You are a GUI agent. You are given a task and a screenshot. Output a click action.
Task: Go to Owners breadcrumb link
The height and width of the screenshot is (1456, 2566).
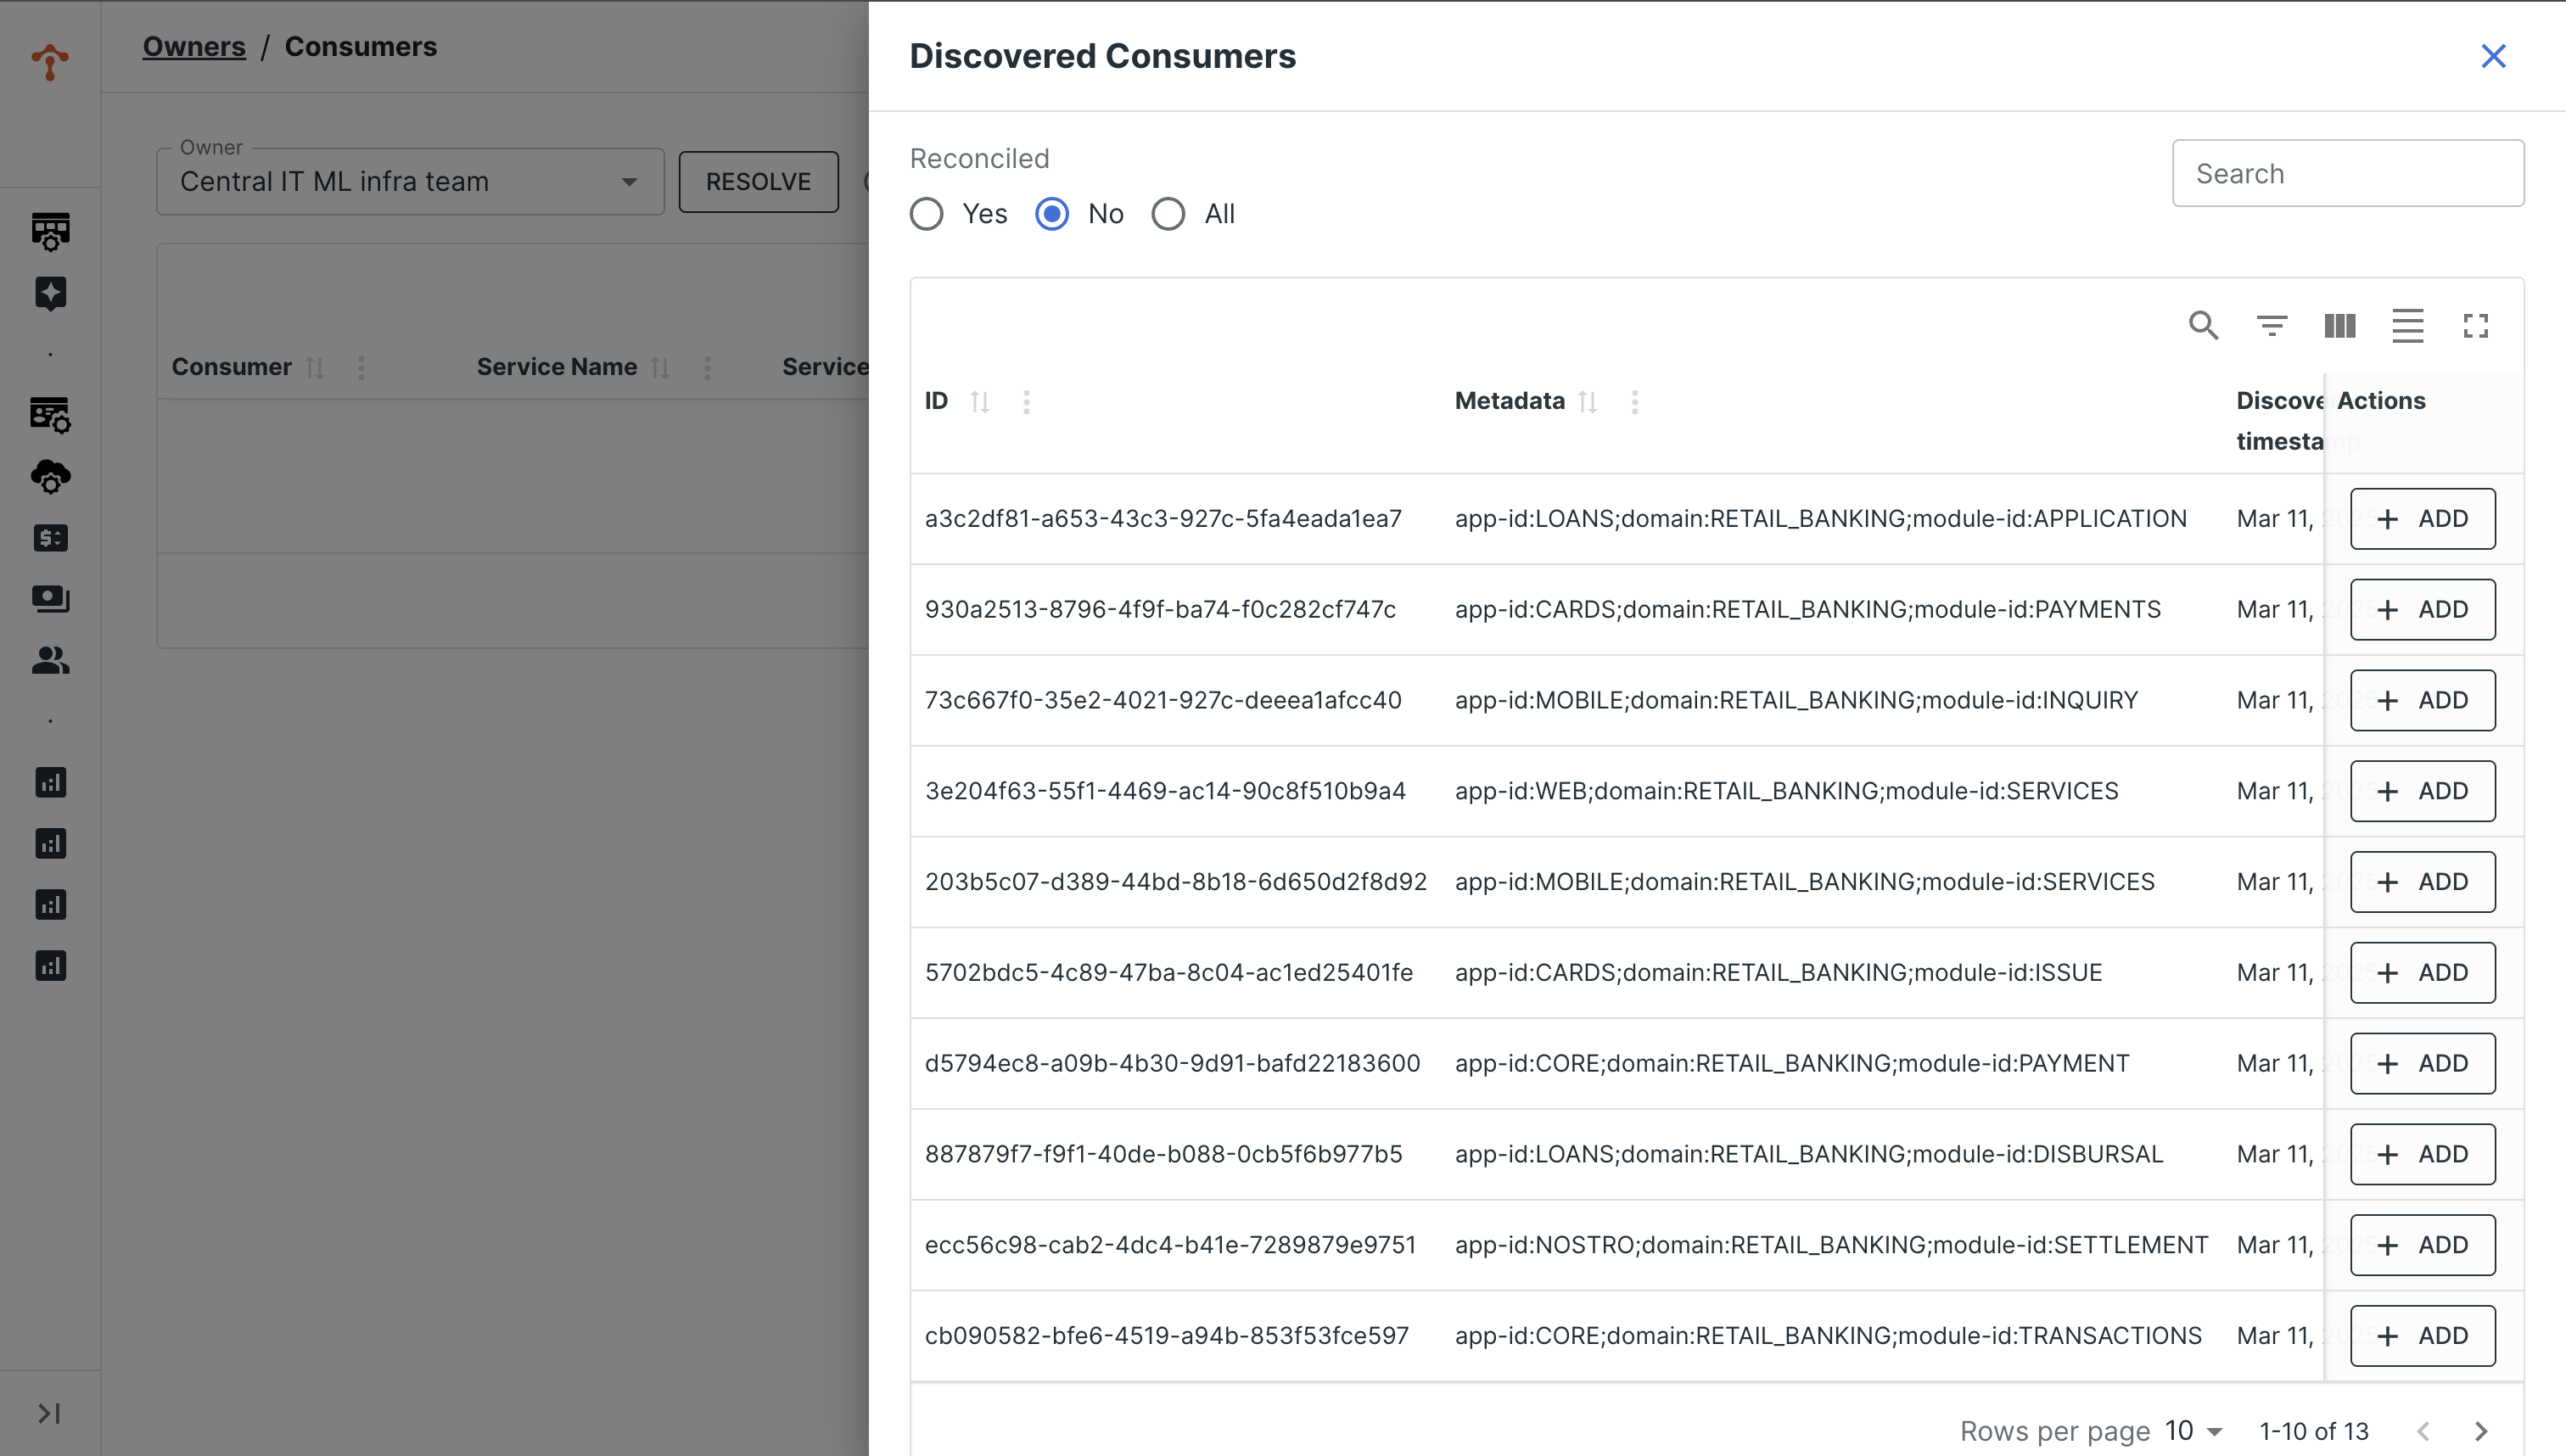(x=194, y=47)
